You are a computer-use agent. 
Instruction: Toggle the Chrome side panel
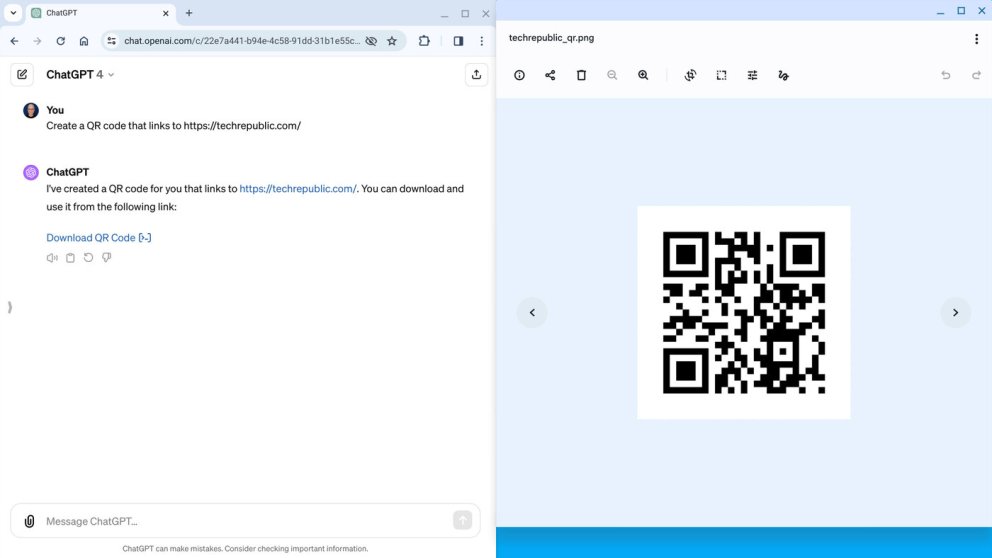[458, 41]
